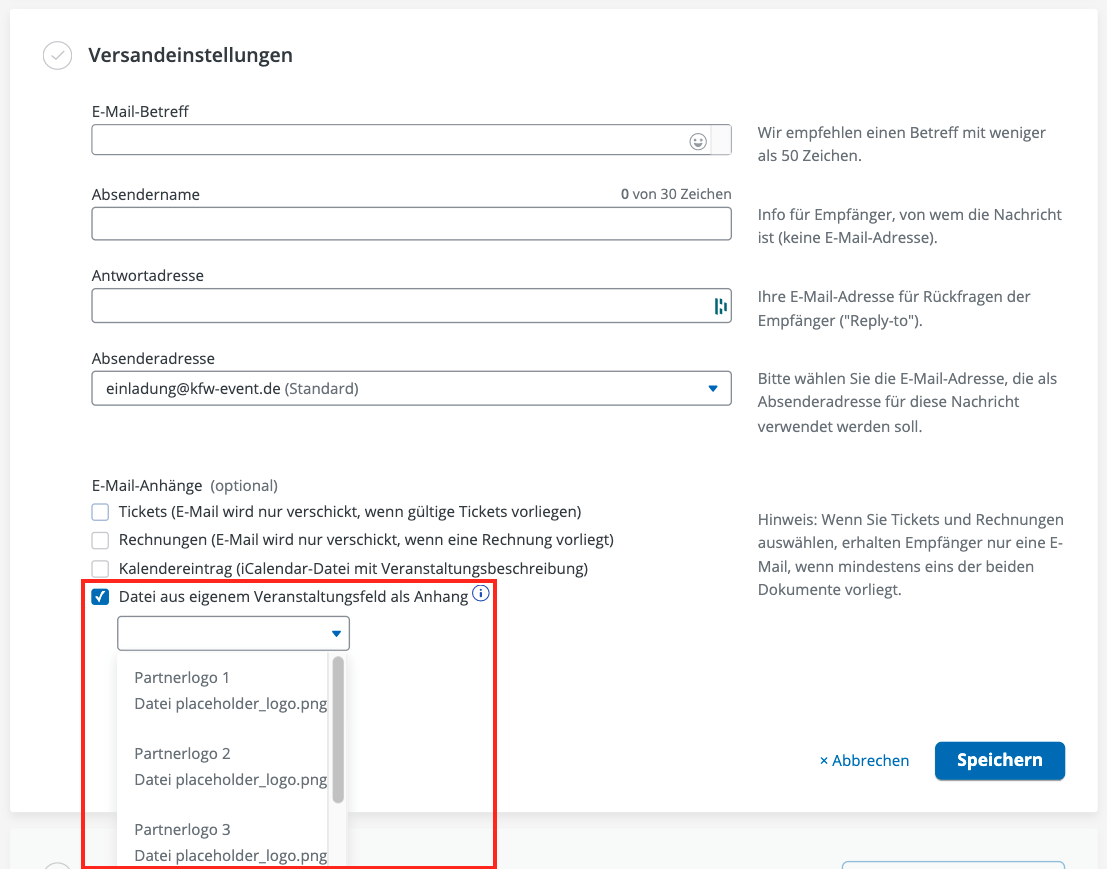
Task: Click the green icon in Antwortadresse field
Action: [719, 306]
